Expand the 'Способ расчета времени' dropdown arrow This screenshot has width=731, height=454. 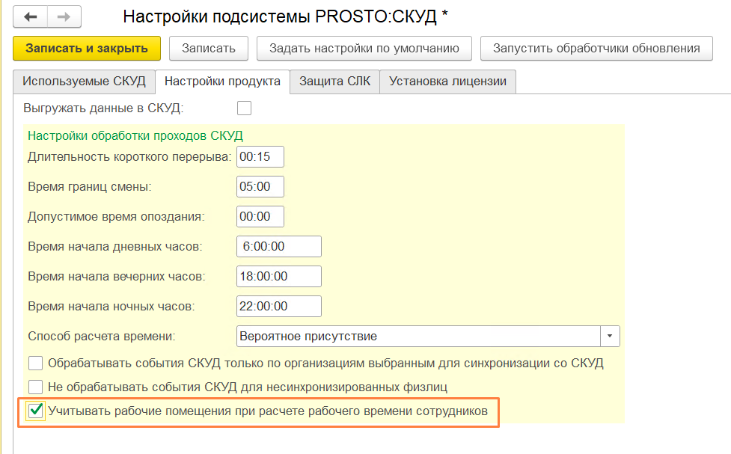click(611, 335)
